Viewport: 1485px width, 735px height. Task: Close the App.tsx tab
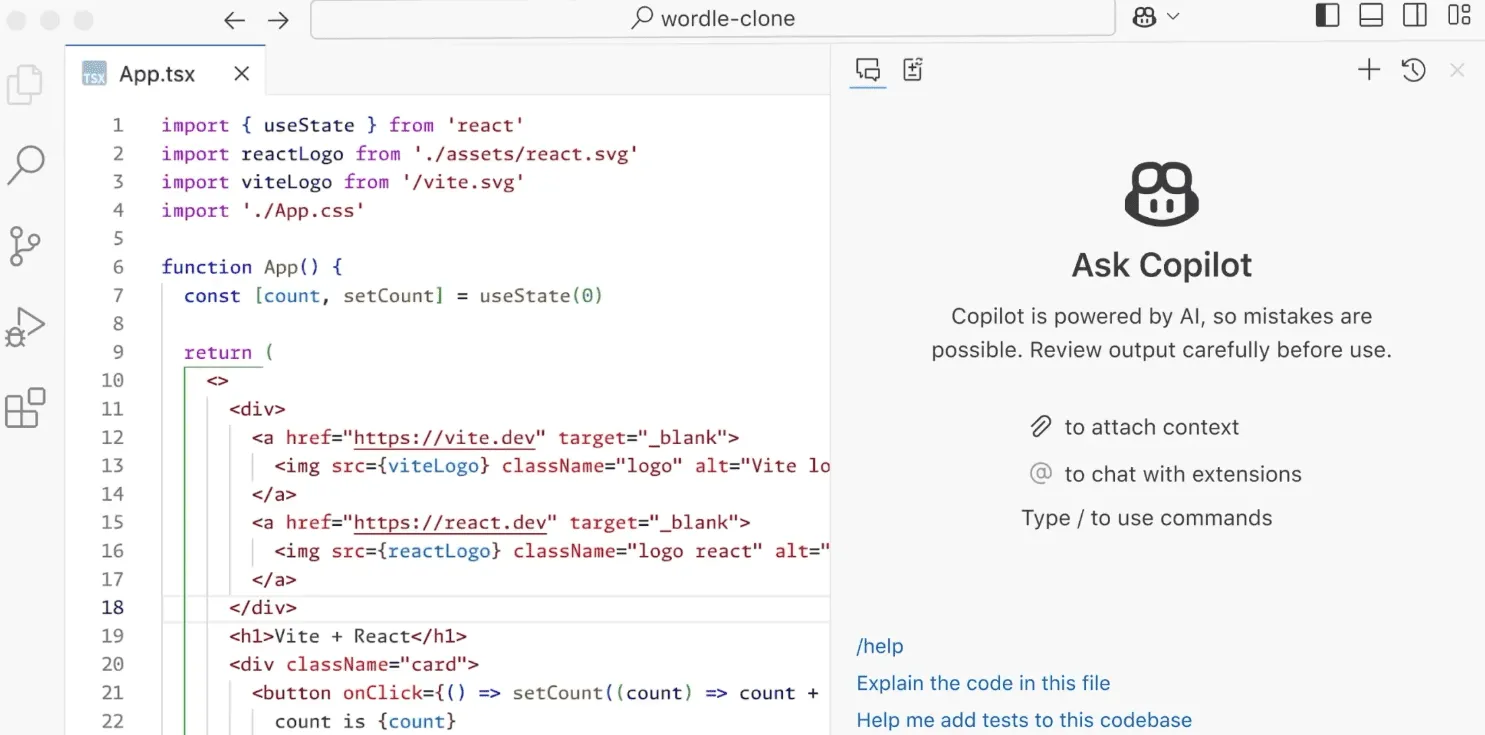[241, 74]
